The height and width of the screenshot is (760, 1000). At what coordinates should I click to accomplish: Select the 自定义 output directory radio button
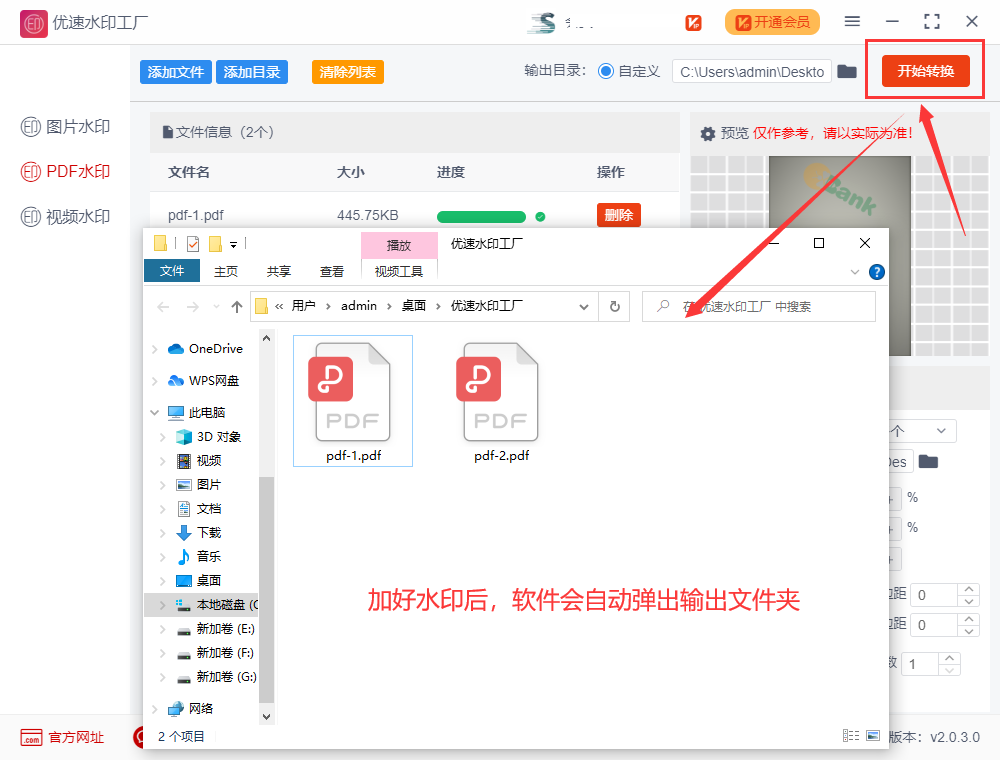pyautogui.click(x=606, y=71)
